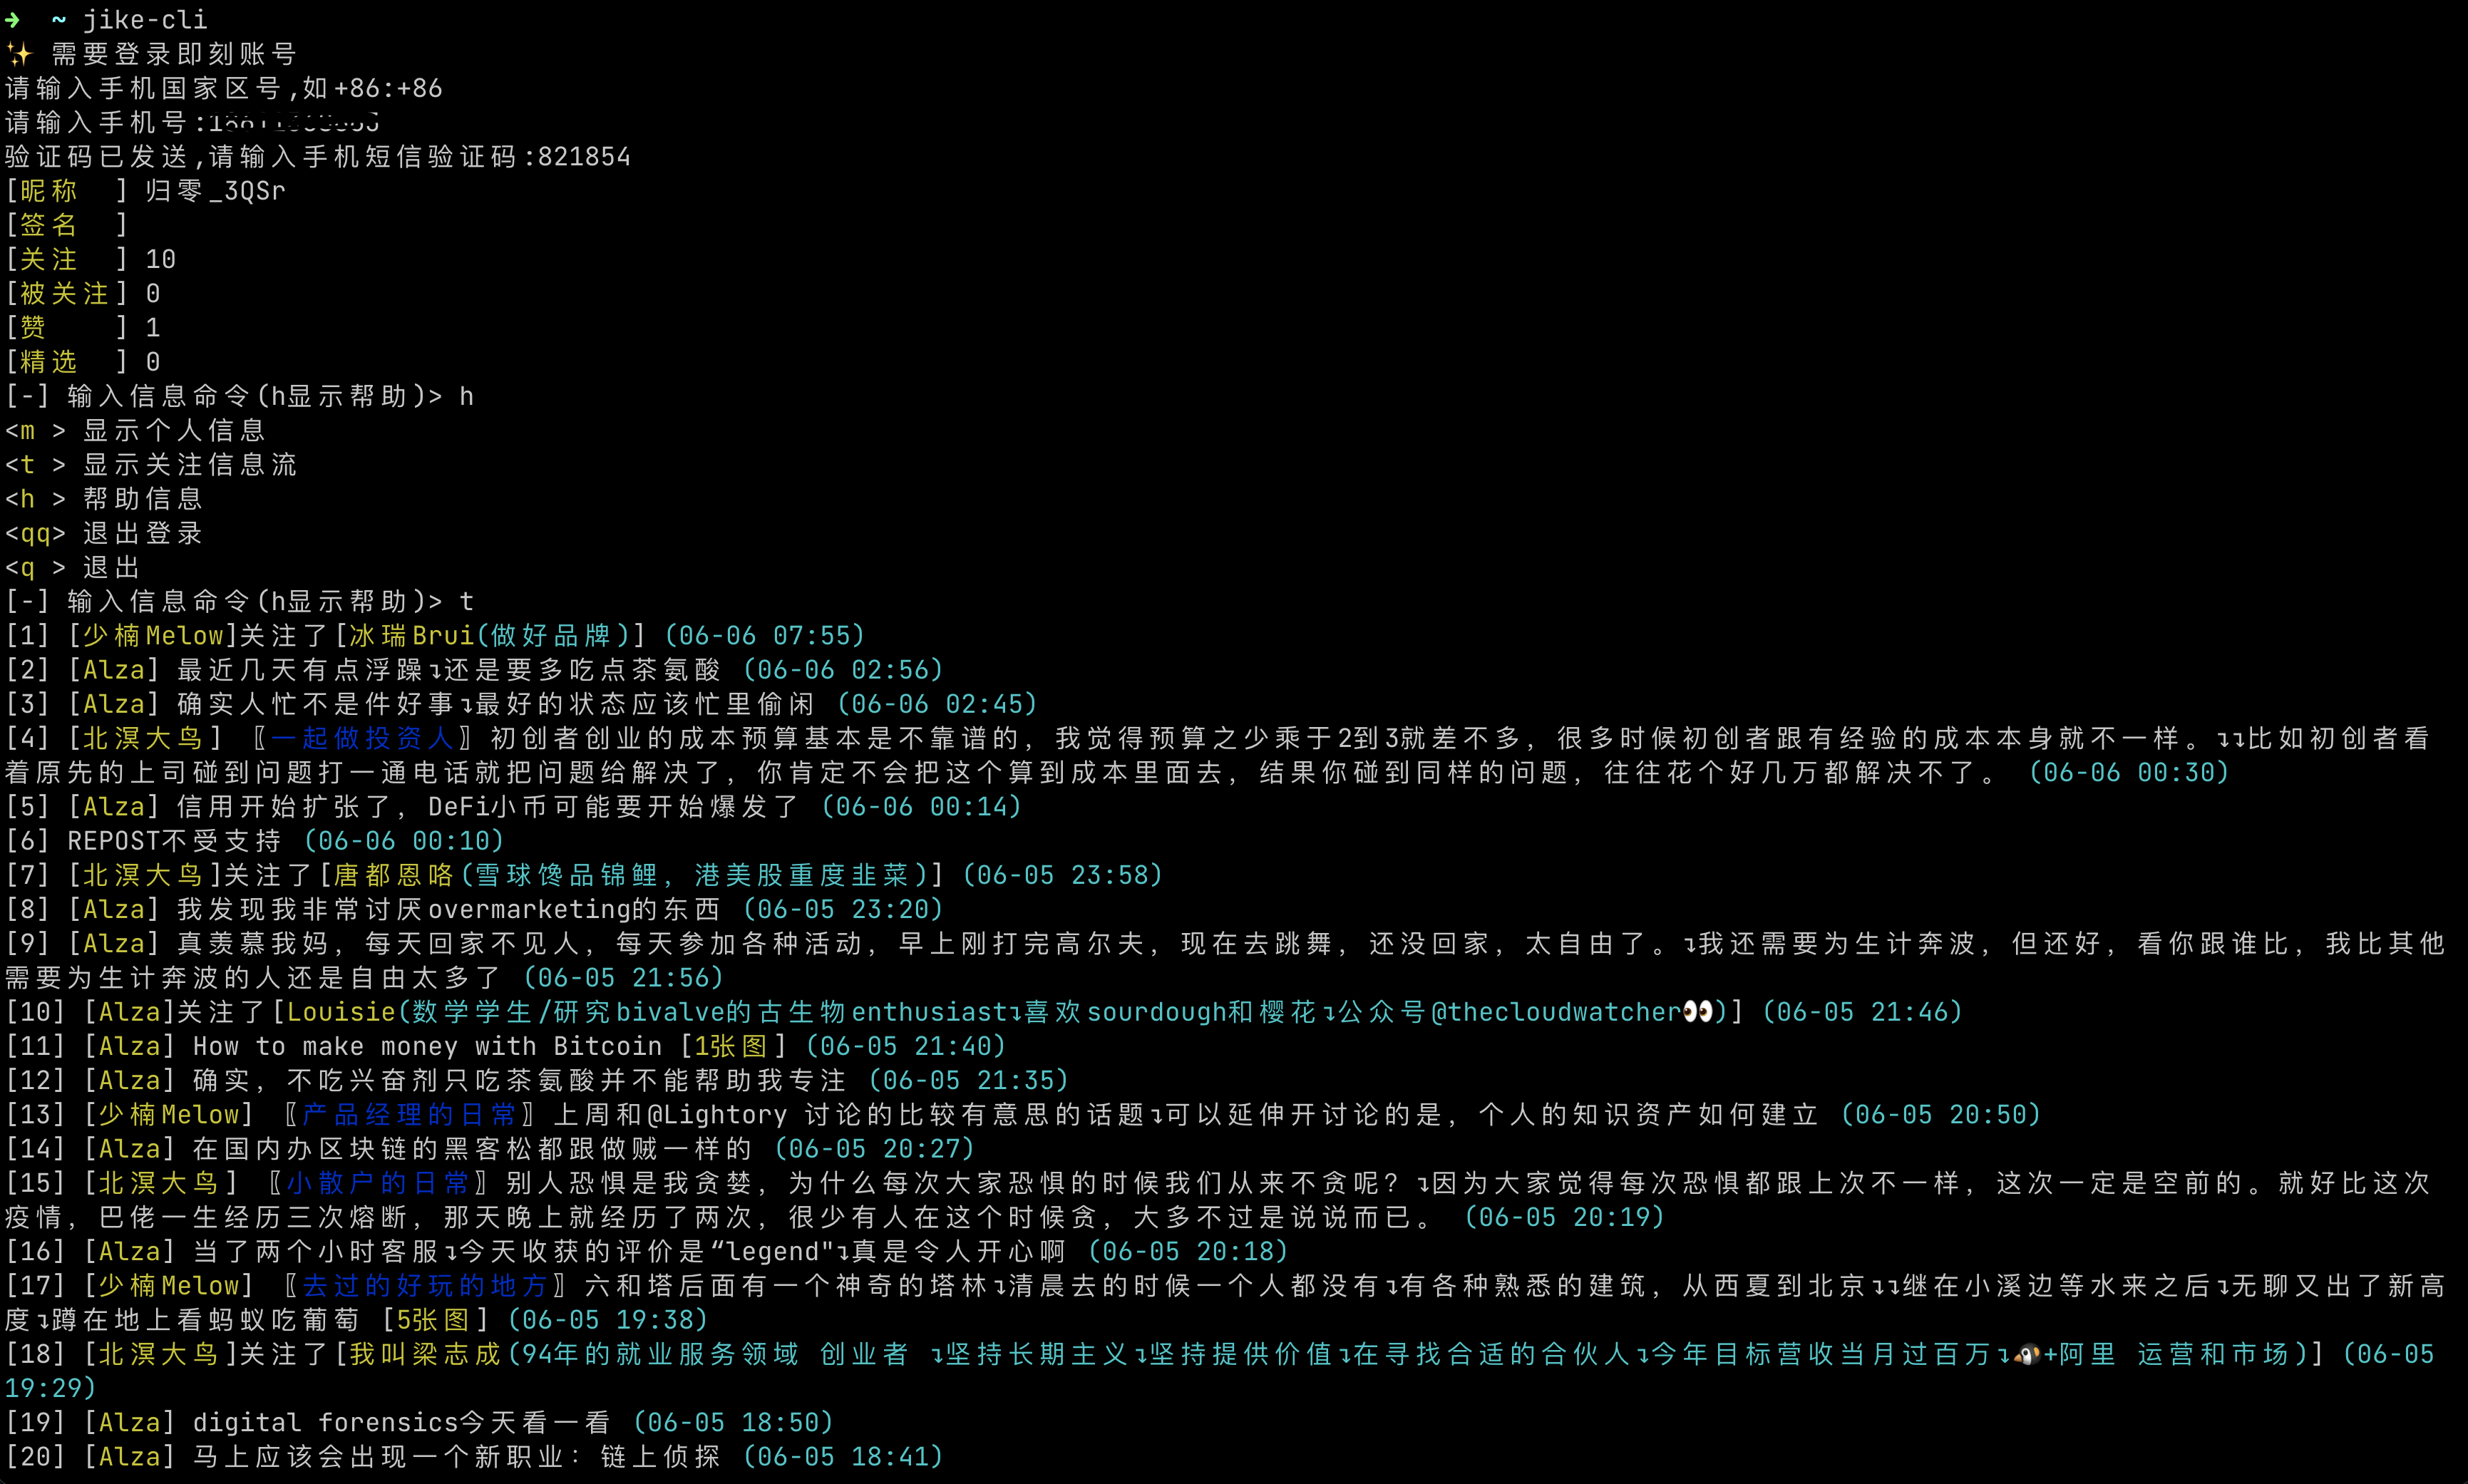Click the <qq> 退出登录 help entry
The height and width of the screenshot is (1484, 2468).
[x=104, y=533]
